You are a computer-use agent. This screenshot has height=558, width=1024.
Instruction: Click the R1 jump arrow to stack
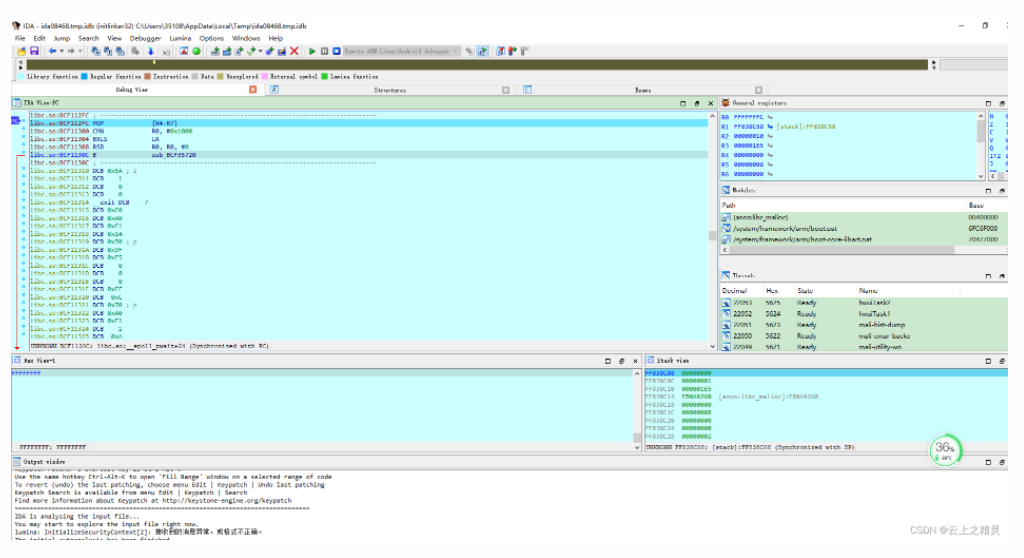point(771,127)
